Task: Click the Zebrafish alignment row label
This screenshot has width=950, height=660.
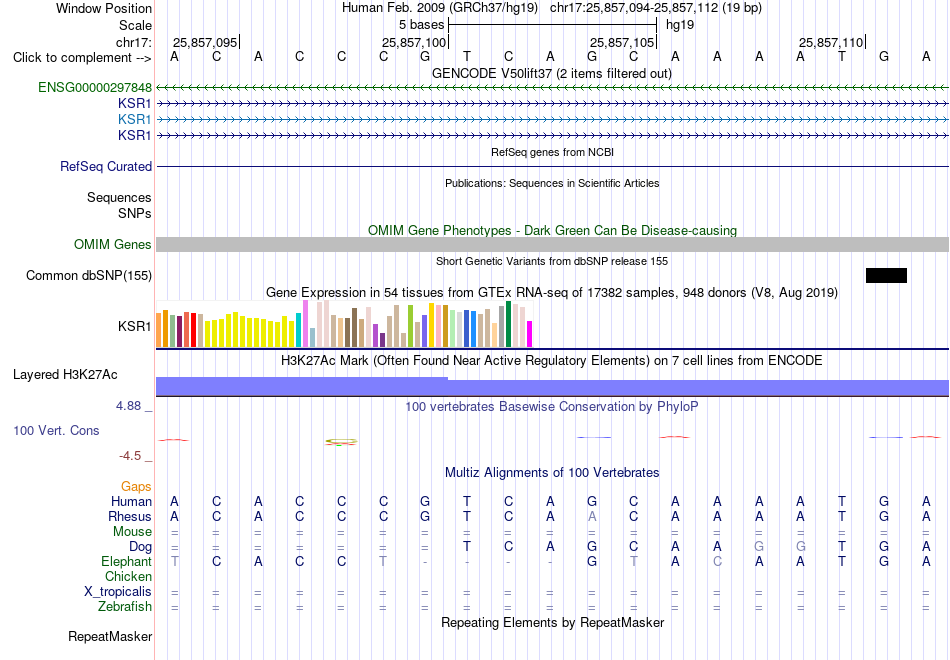Action: click(125, 606)
